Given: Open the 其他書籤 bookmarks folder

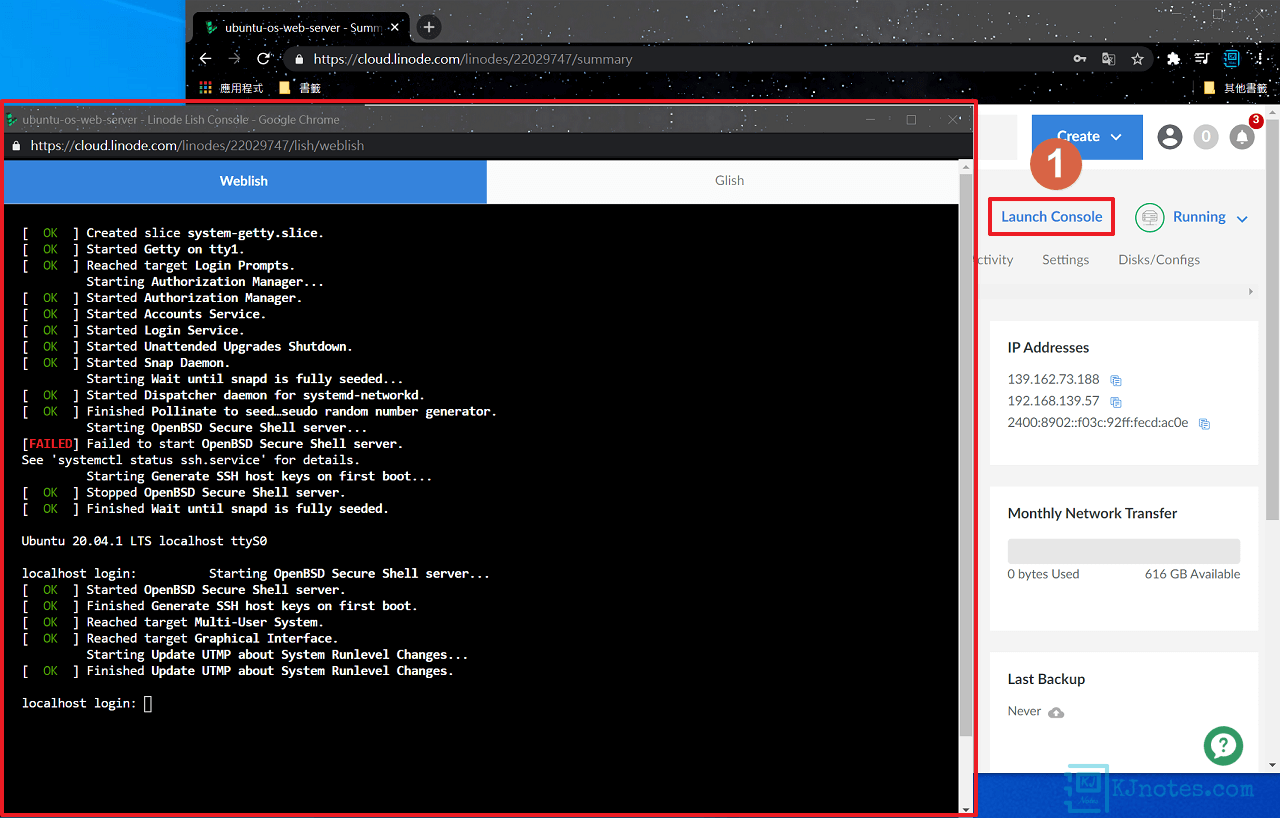Looking at the screenshot, I should [1236, 88].
